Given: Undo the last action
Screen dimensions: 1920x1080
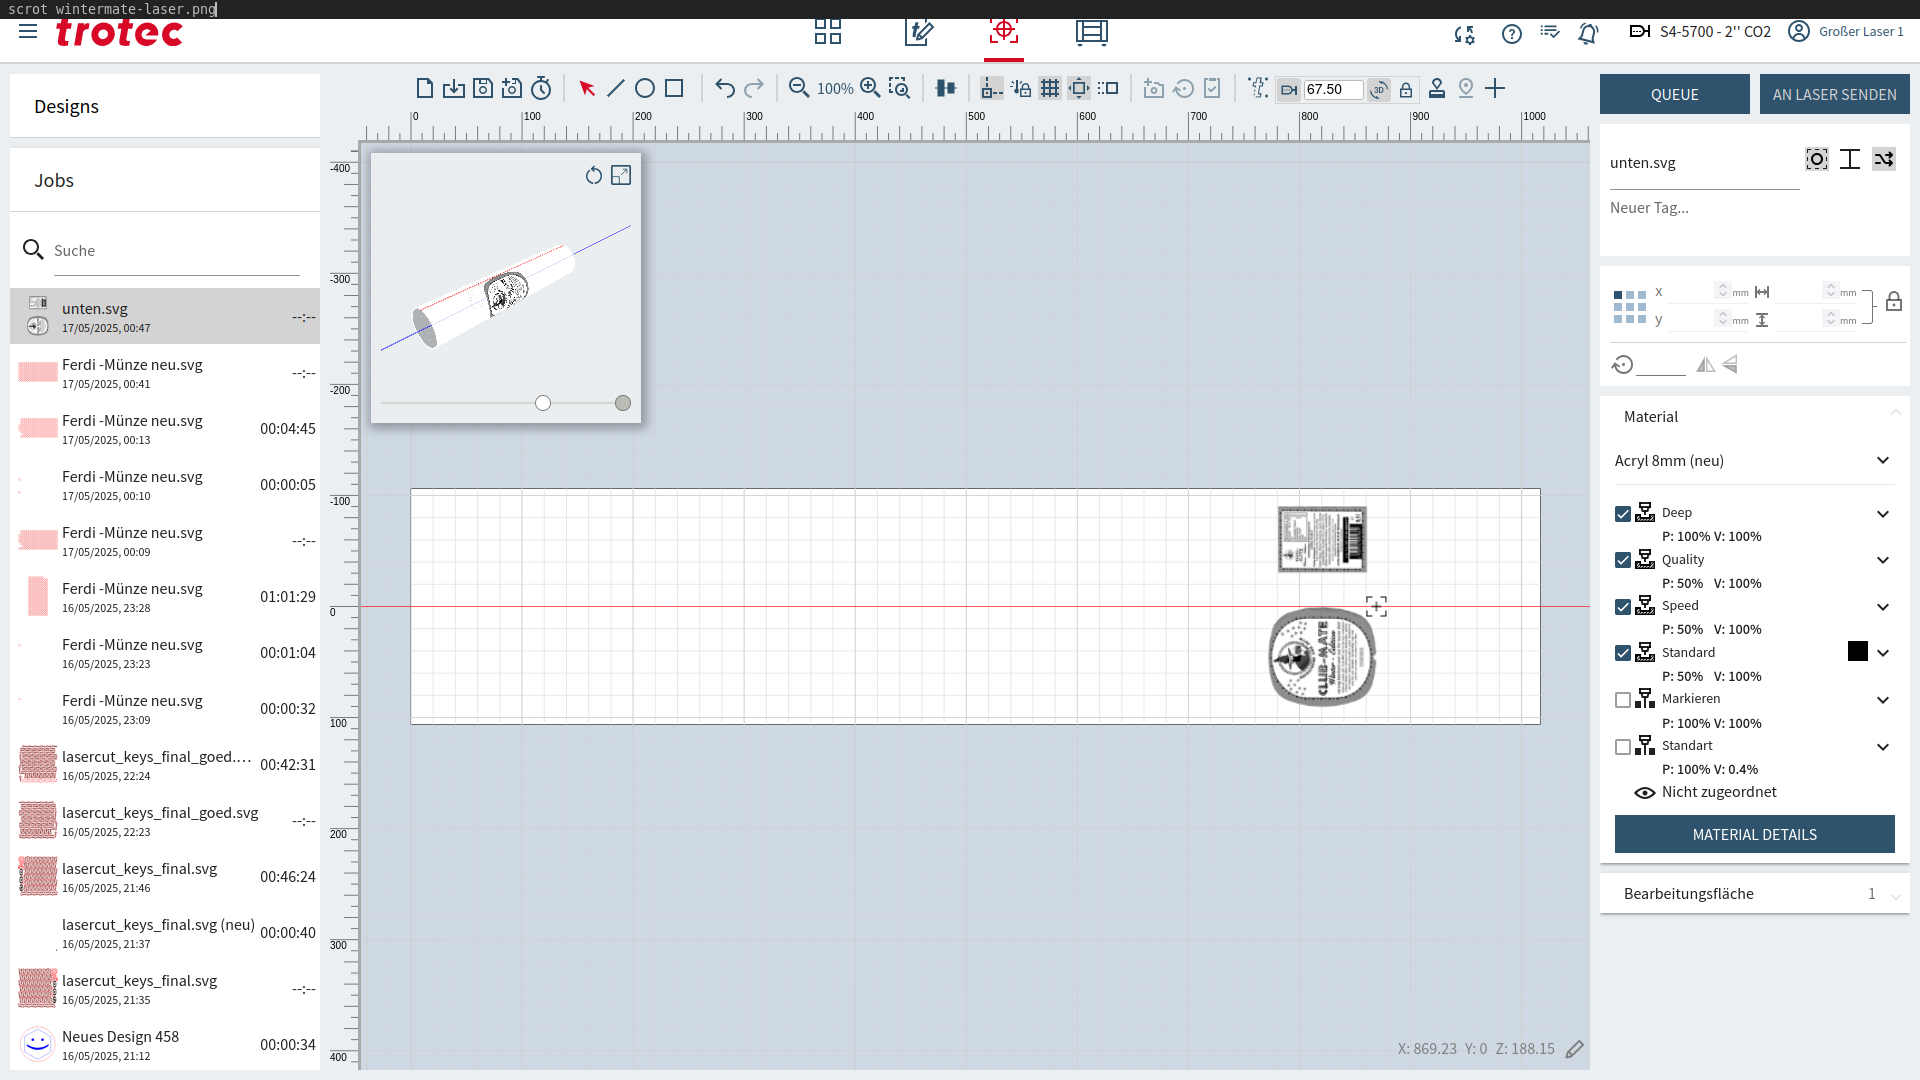Looking at the screenshot, I should tap(725, 89).
